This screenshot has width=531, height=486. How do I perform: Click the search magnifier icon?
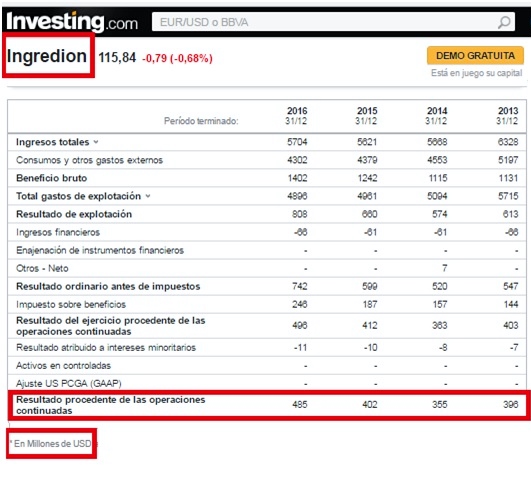tap(504, 23)
